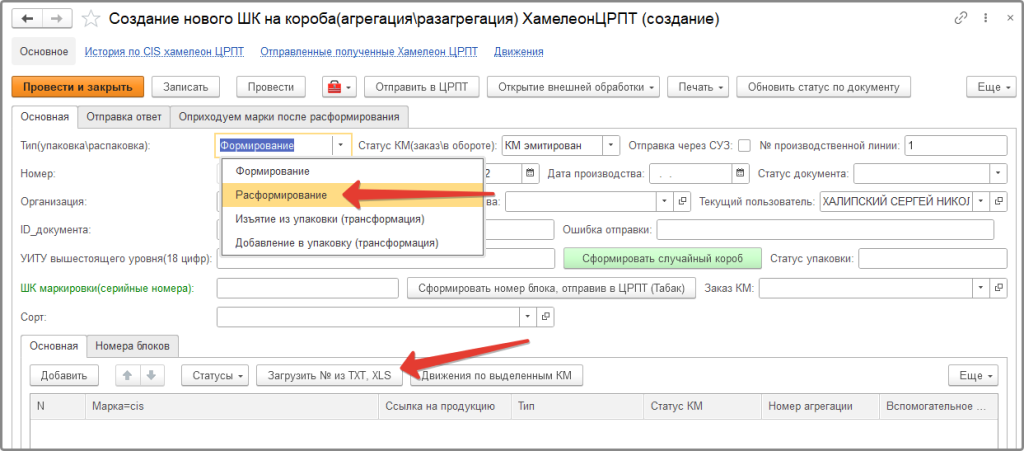Click the Статус упаковки field

coord(933,258)
